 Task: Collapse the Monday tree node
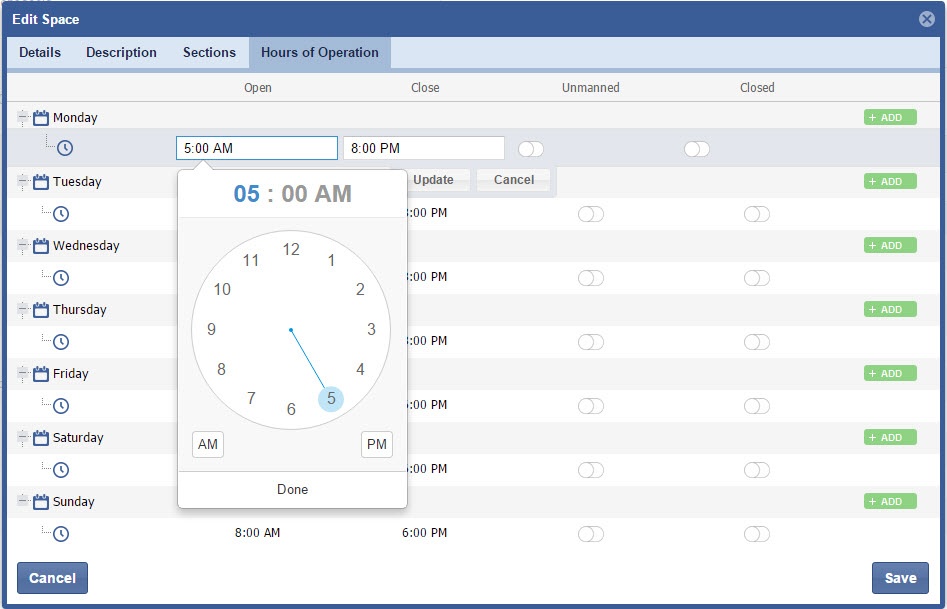click(x=22, y=117)
